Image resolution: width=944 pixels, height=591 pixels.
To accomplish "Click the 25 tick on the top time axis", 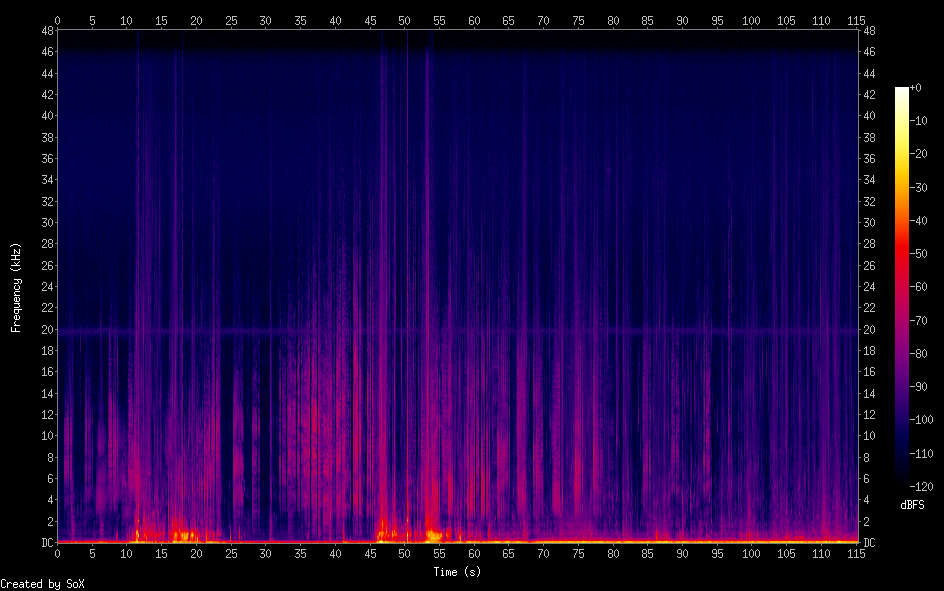I will point(231,20).
